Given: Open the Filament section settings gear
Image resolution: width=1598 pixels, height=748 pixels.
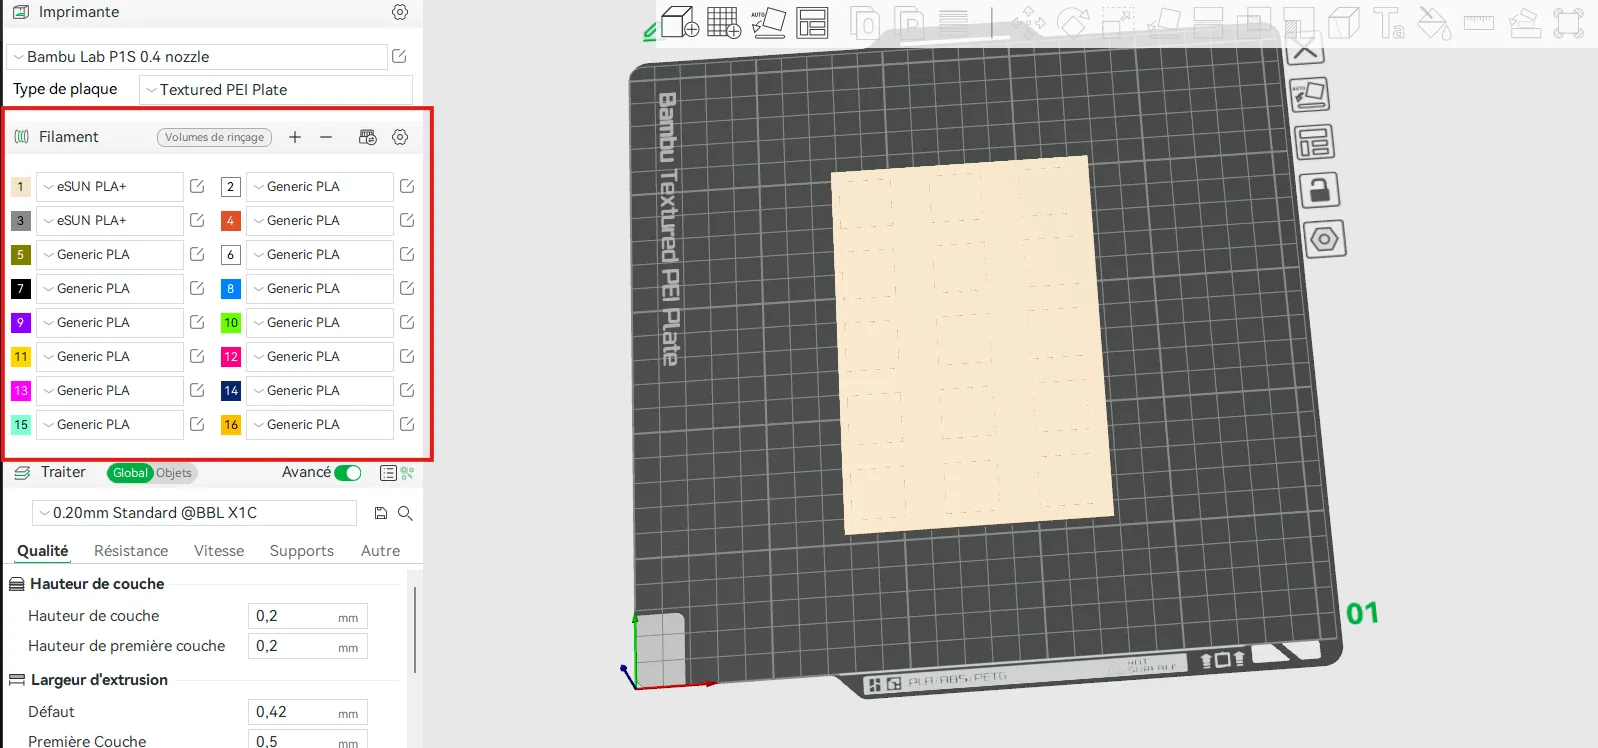Looking at the screenshot, I should pyautogui.click(x=400, y=137).
